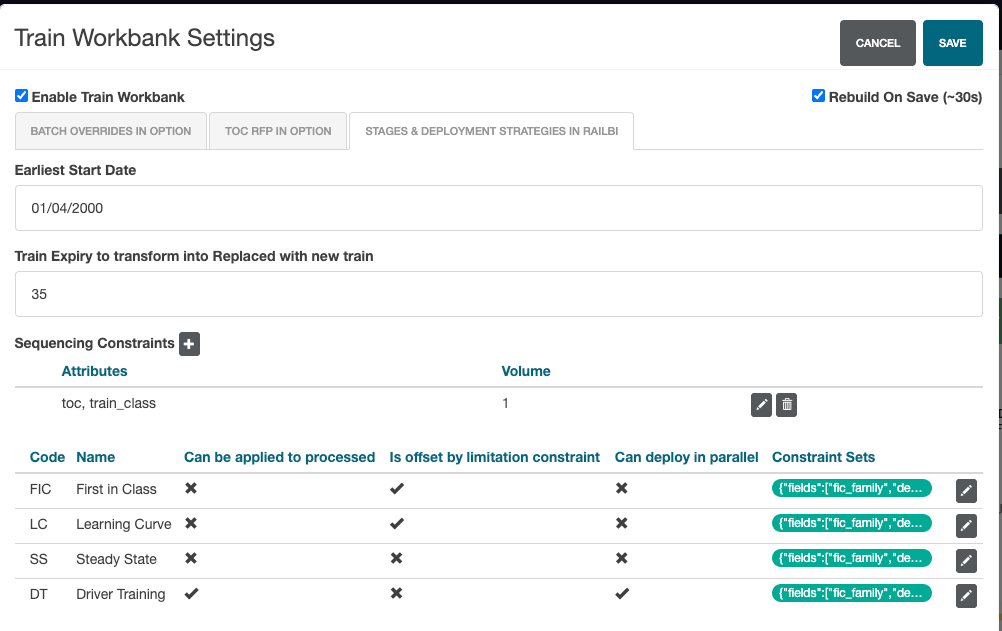Switch to Batch Overrides in Option tab

click(110, 131)
